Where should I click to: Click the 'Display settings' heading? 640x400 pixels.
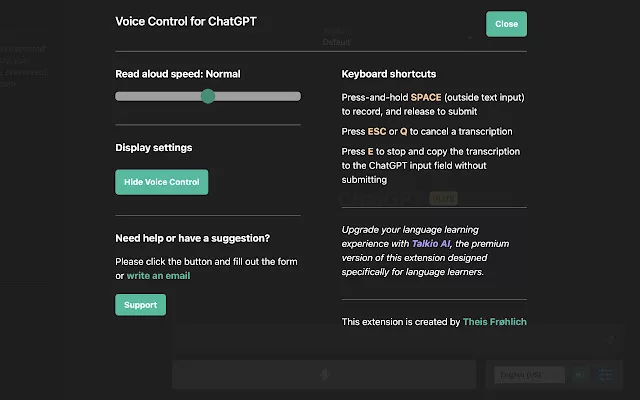[x=153, y=147]
